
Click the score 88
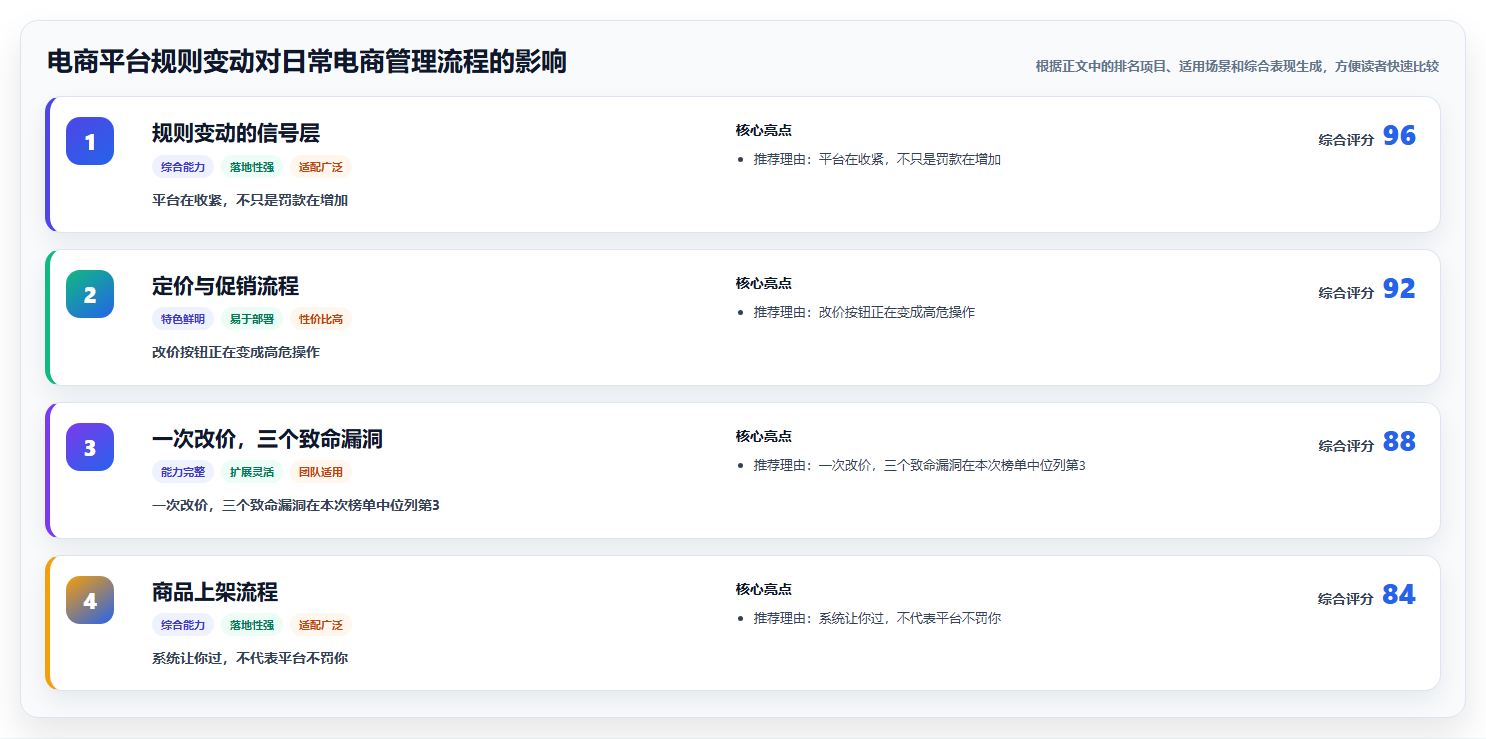(x=1399, y=442)
